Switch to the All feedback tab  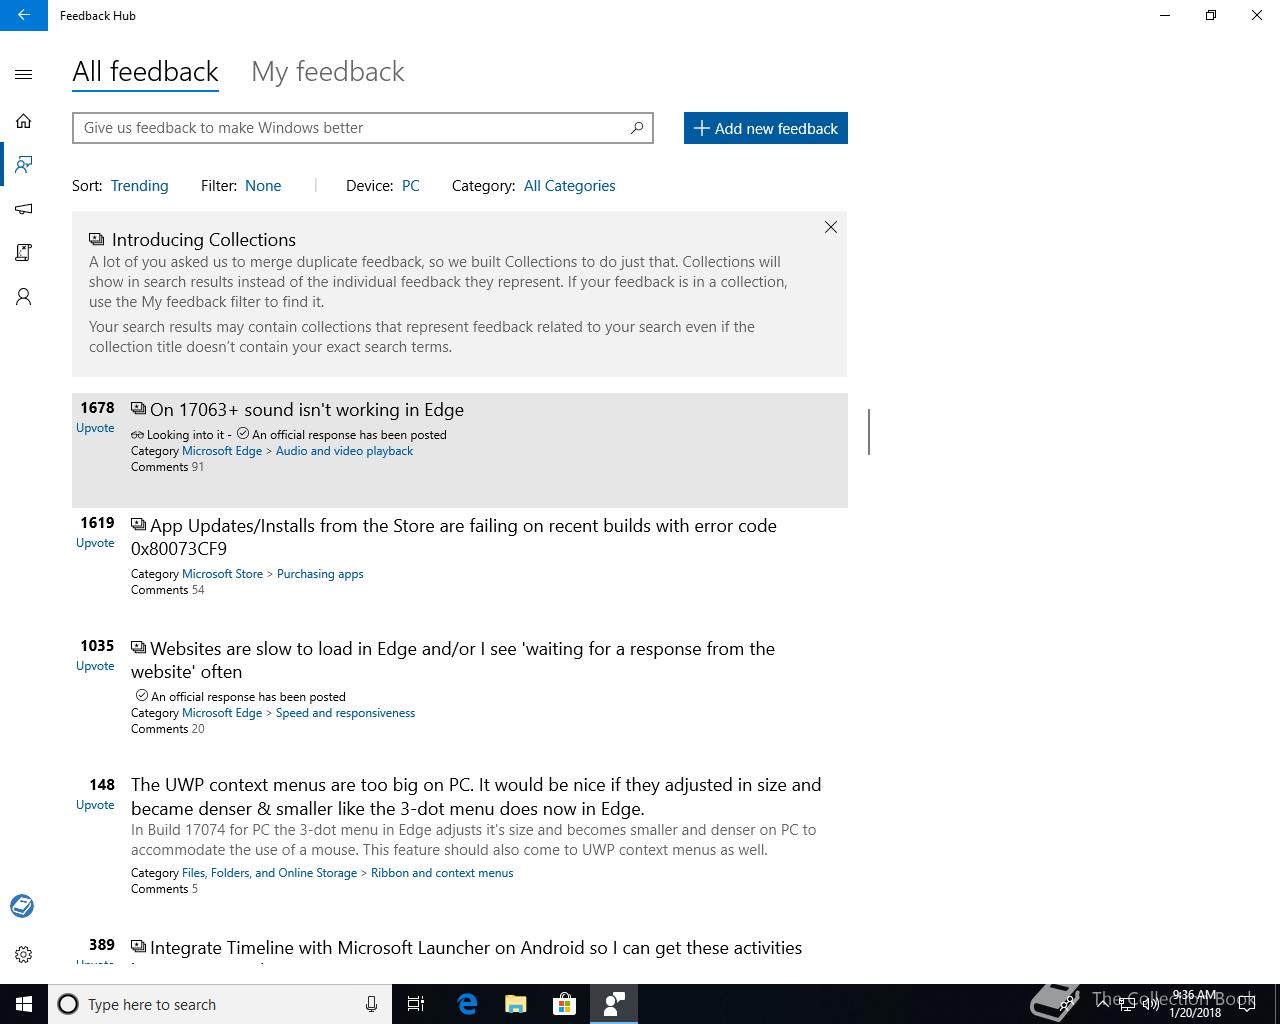click(145, 72)
